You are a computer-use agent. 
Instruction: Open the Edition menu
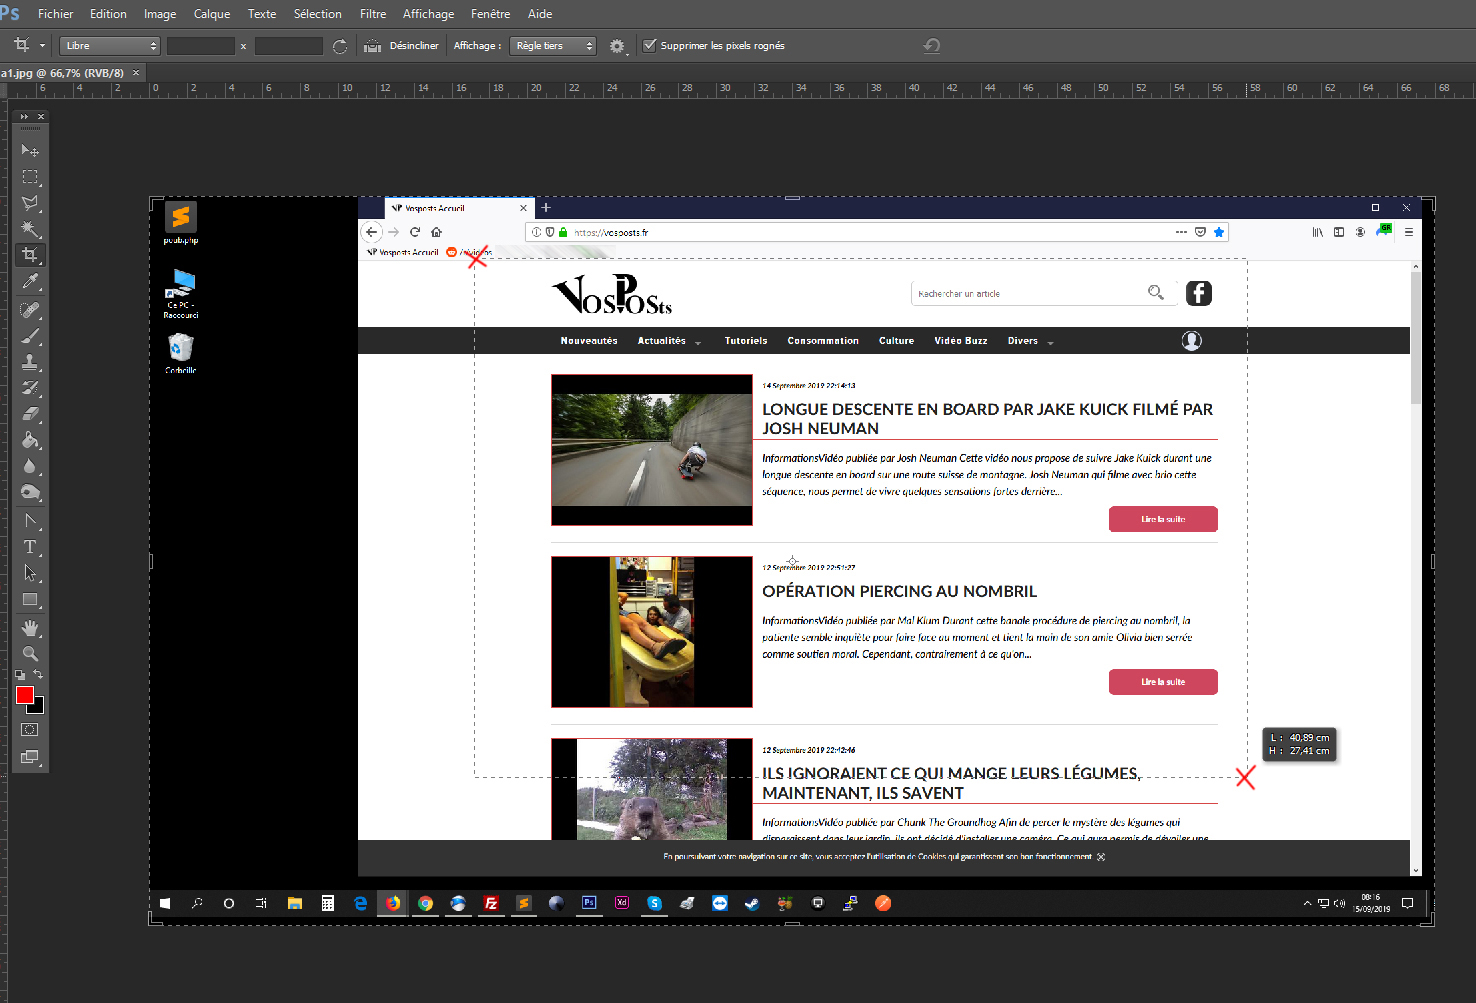[x=108, y=14]
